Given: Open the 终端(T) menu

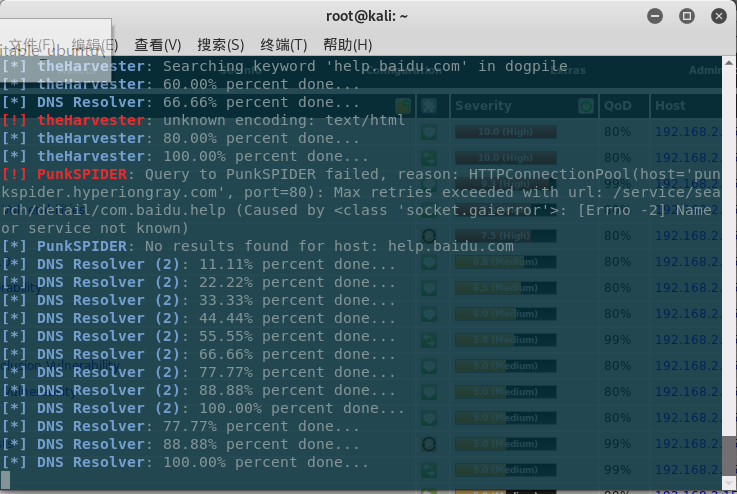Looking at the screenshot, I should (284, 45).
